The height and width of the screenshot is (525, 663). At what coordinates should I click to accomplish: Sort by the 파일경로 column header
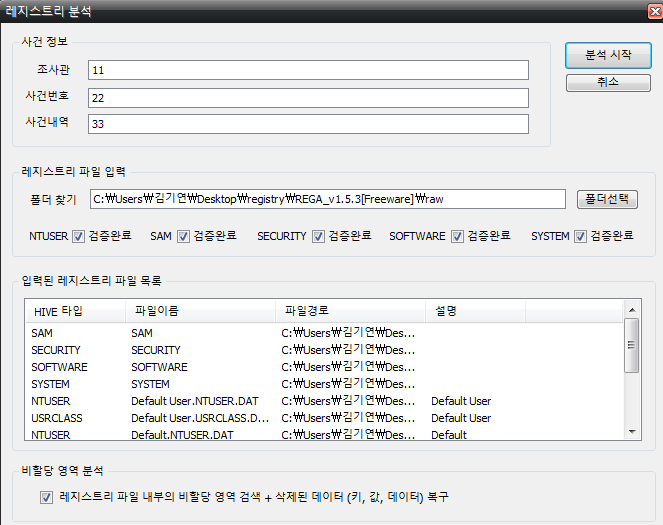coord(351,312)
